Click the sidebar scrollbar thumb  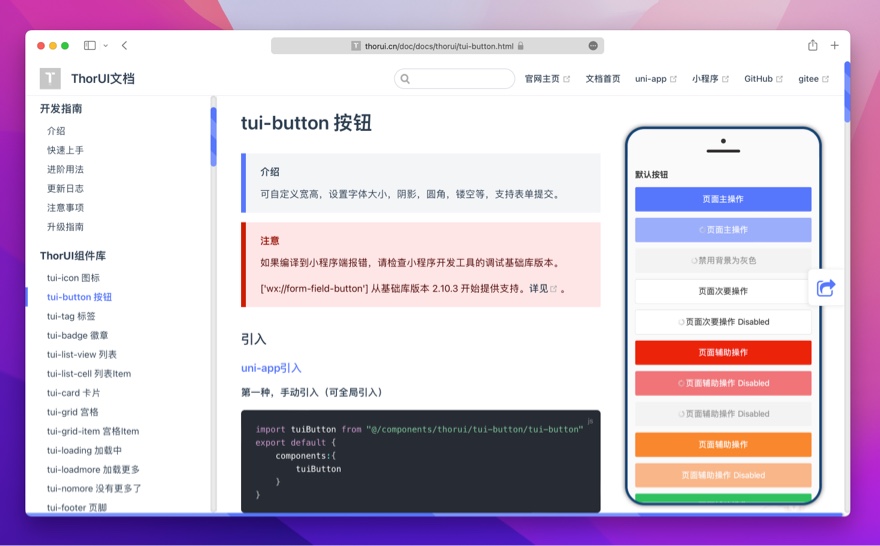213,136
